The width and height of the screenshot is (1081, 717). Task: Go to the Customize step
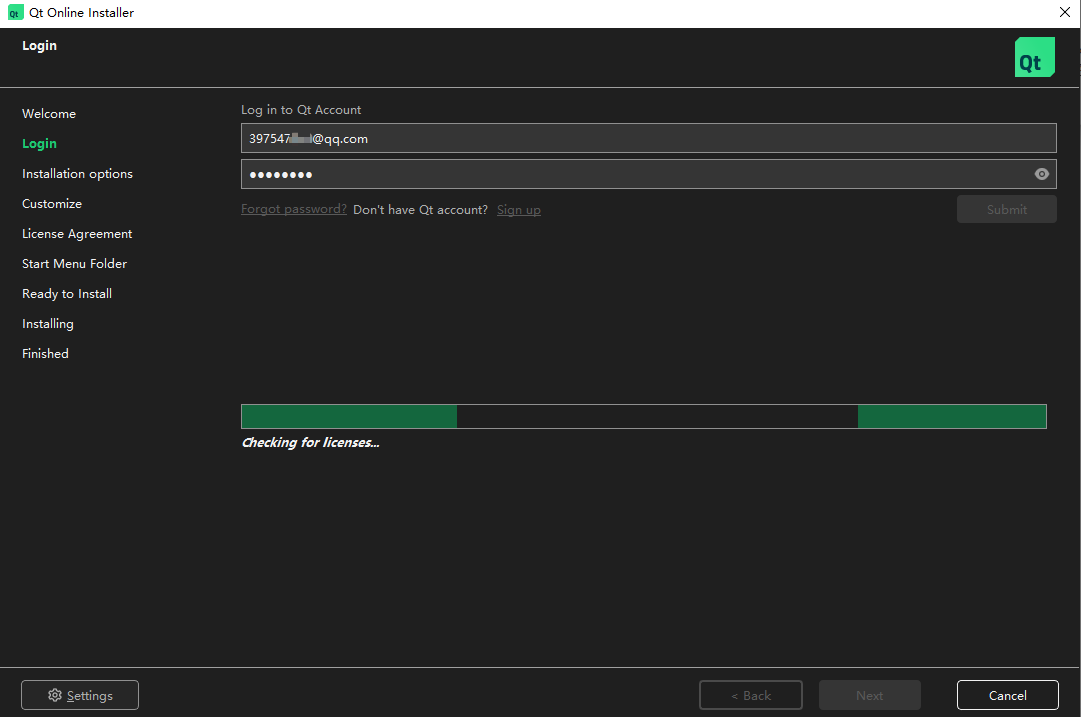point(52,204)
